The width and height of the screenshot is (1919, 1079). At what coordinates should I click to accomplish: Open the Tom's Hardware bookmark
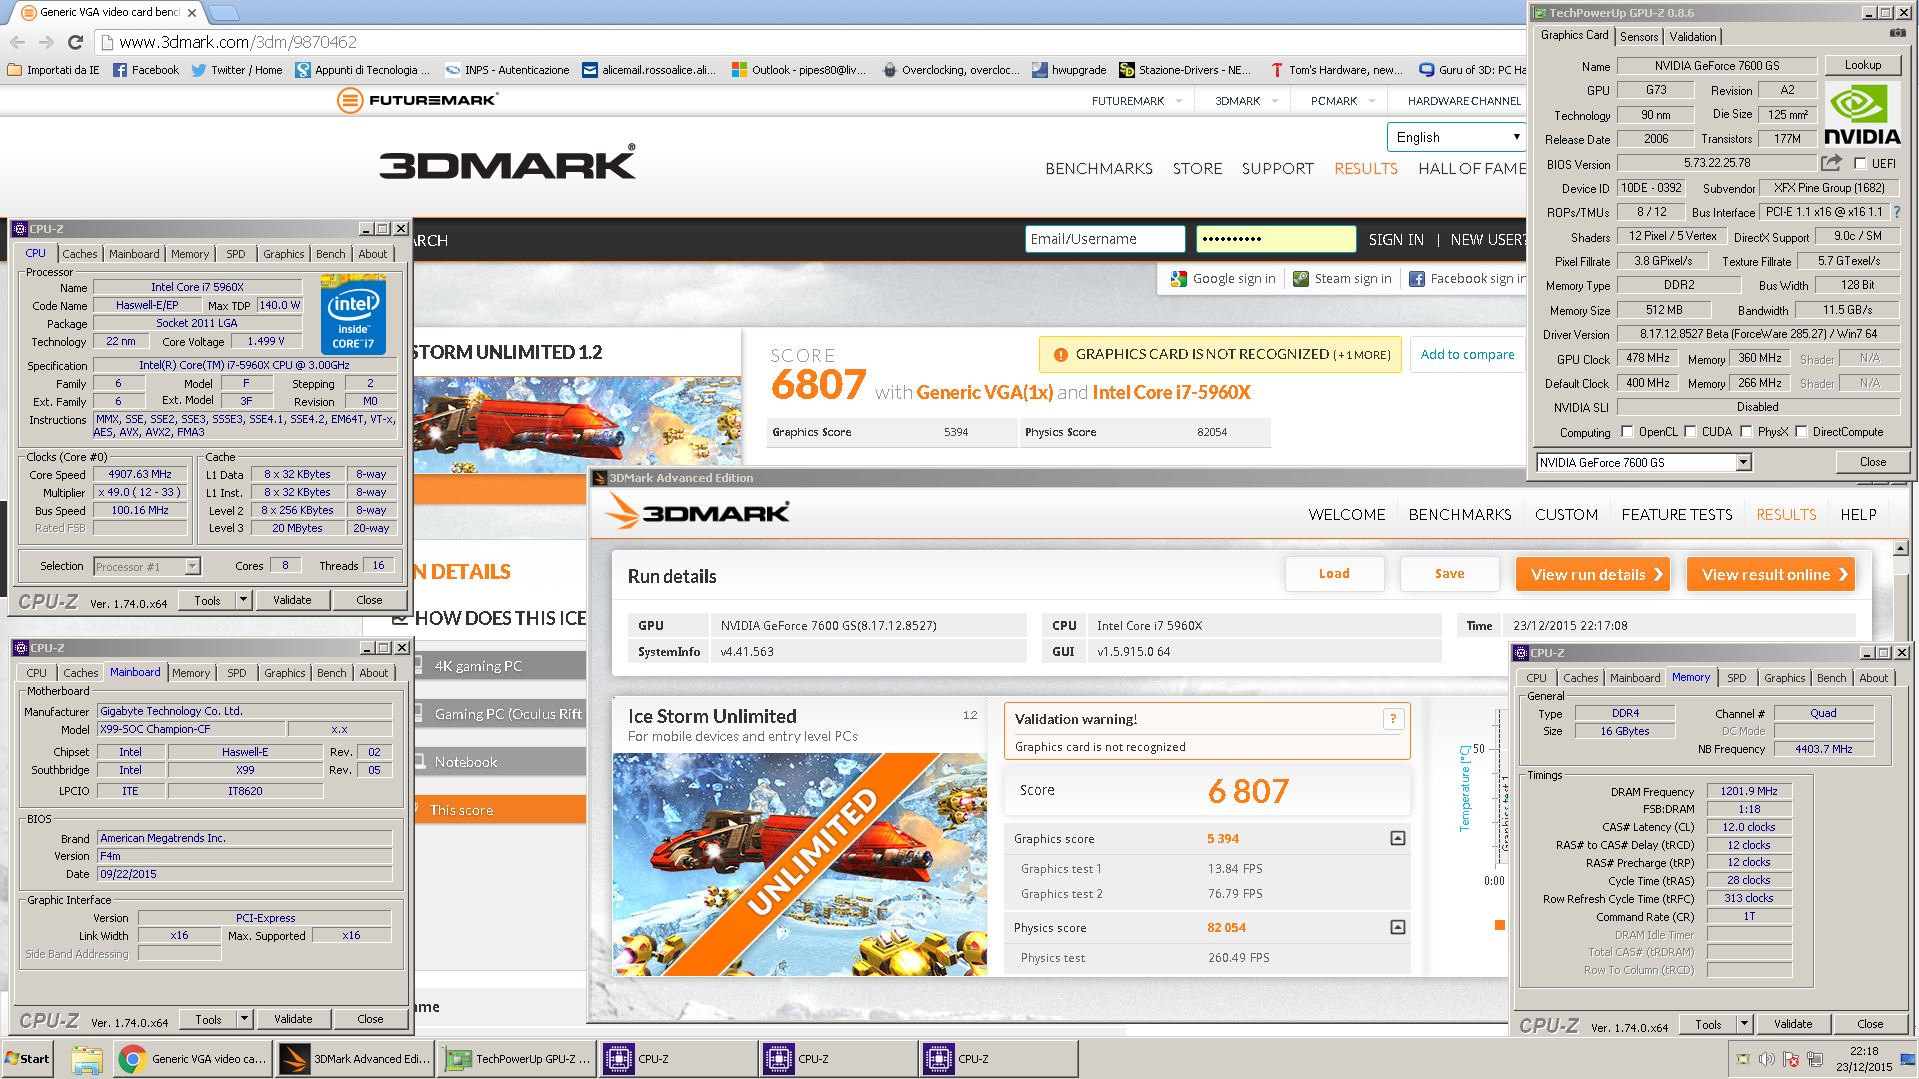pyautogui.click(x=1337, y=70)
